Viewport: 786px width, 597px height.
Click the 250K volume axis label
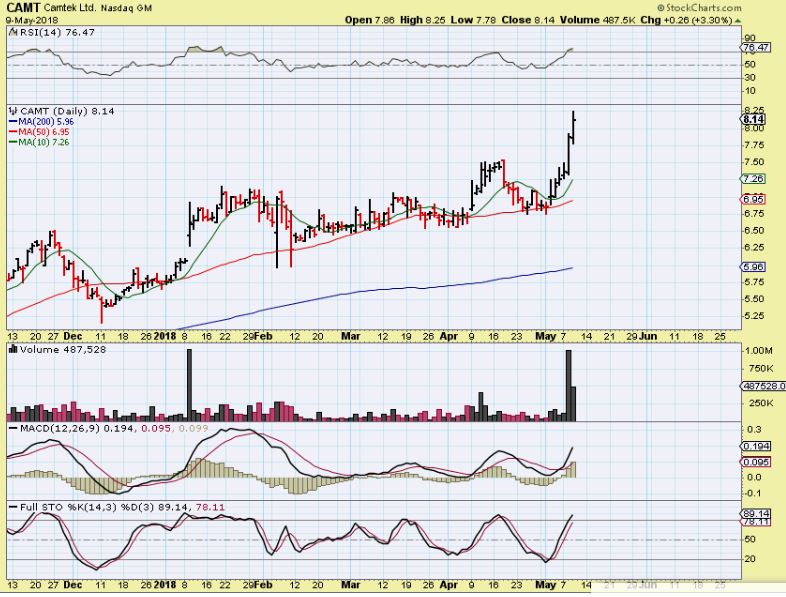(x=760, y=403)
